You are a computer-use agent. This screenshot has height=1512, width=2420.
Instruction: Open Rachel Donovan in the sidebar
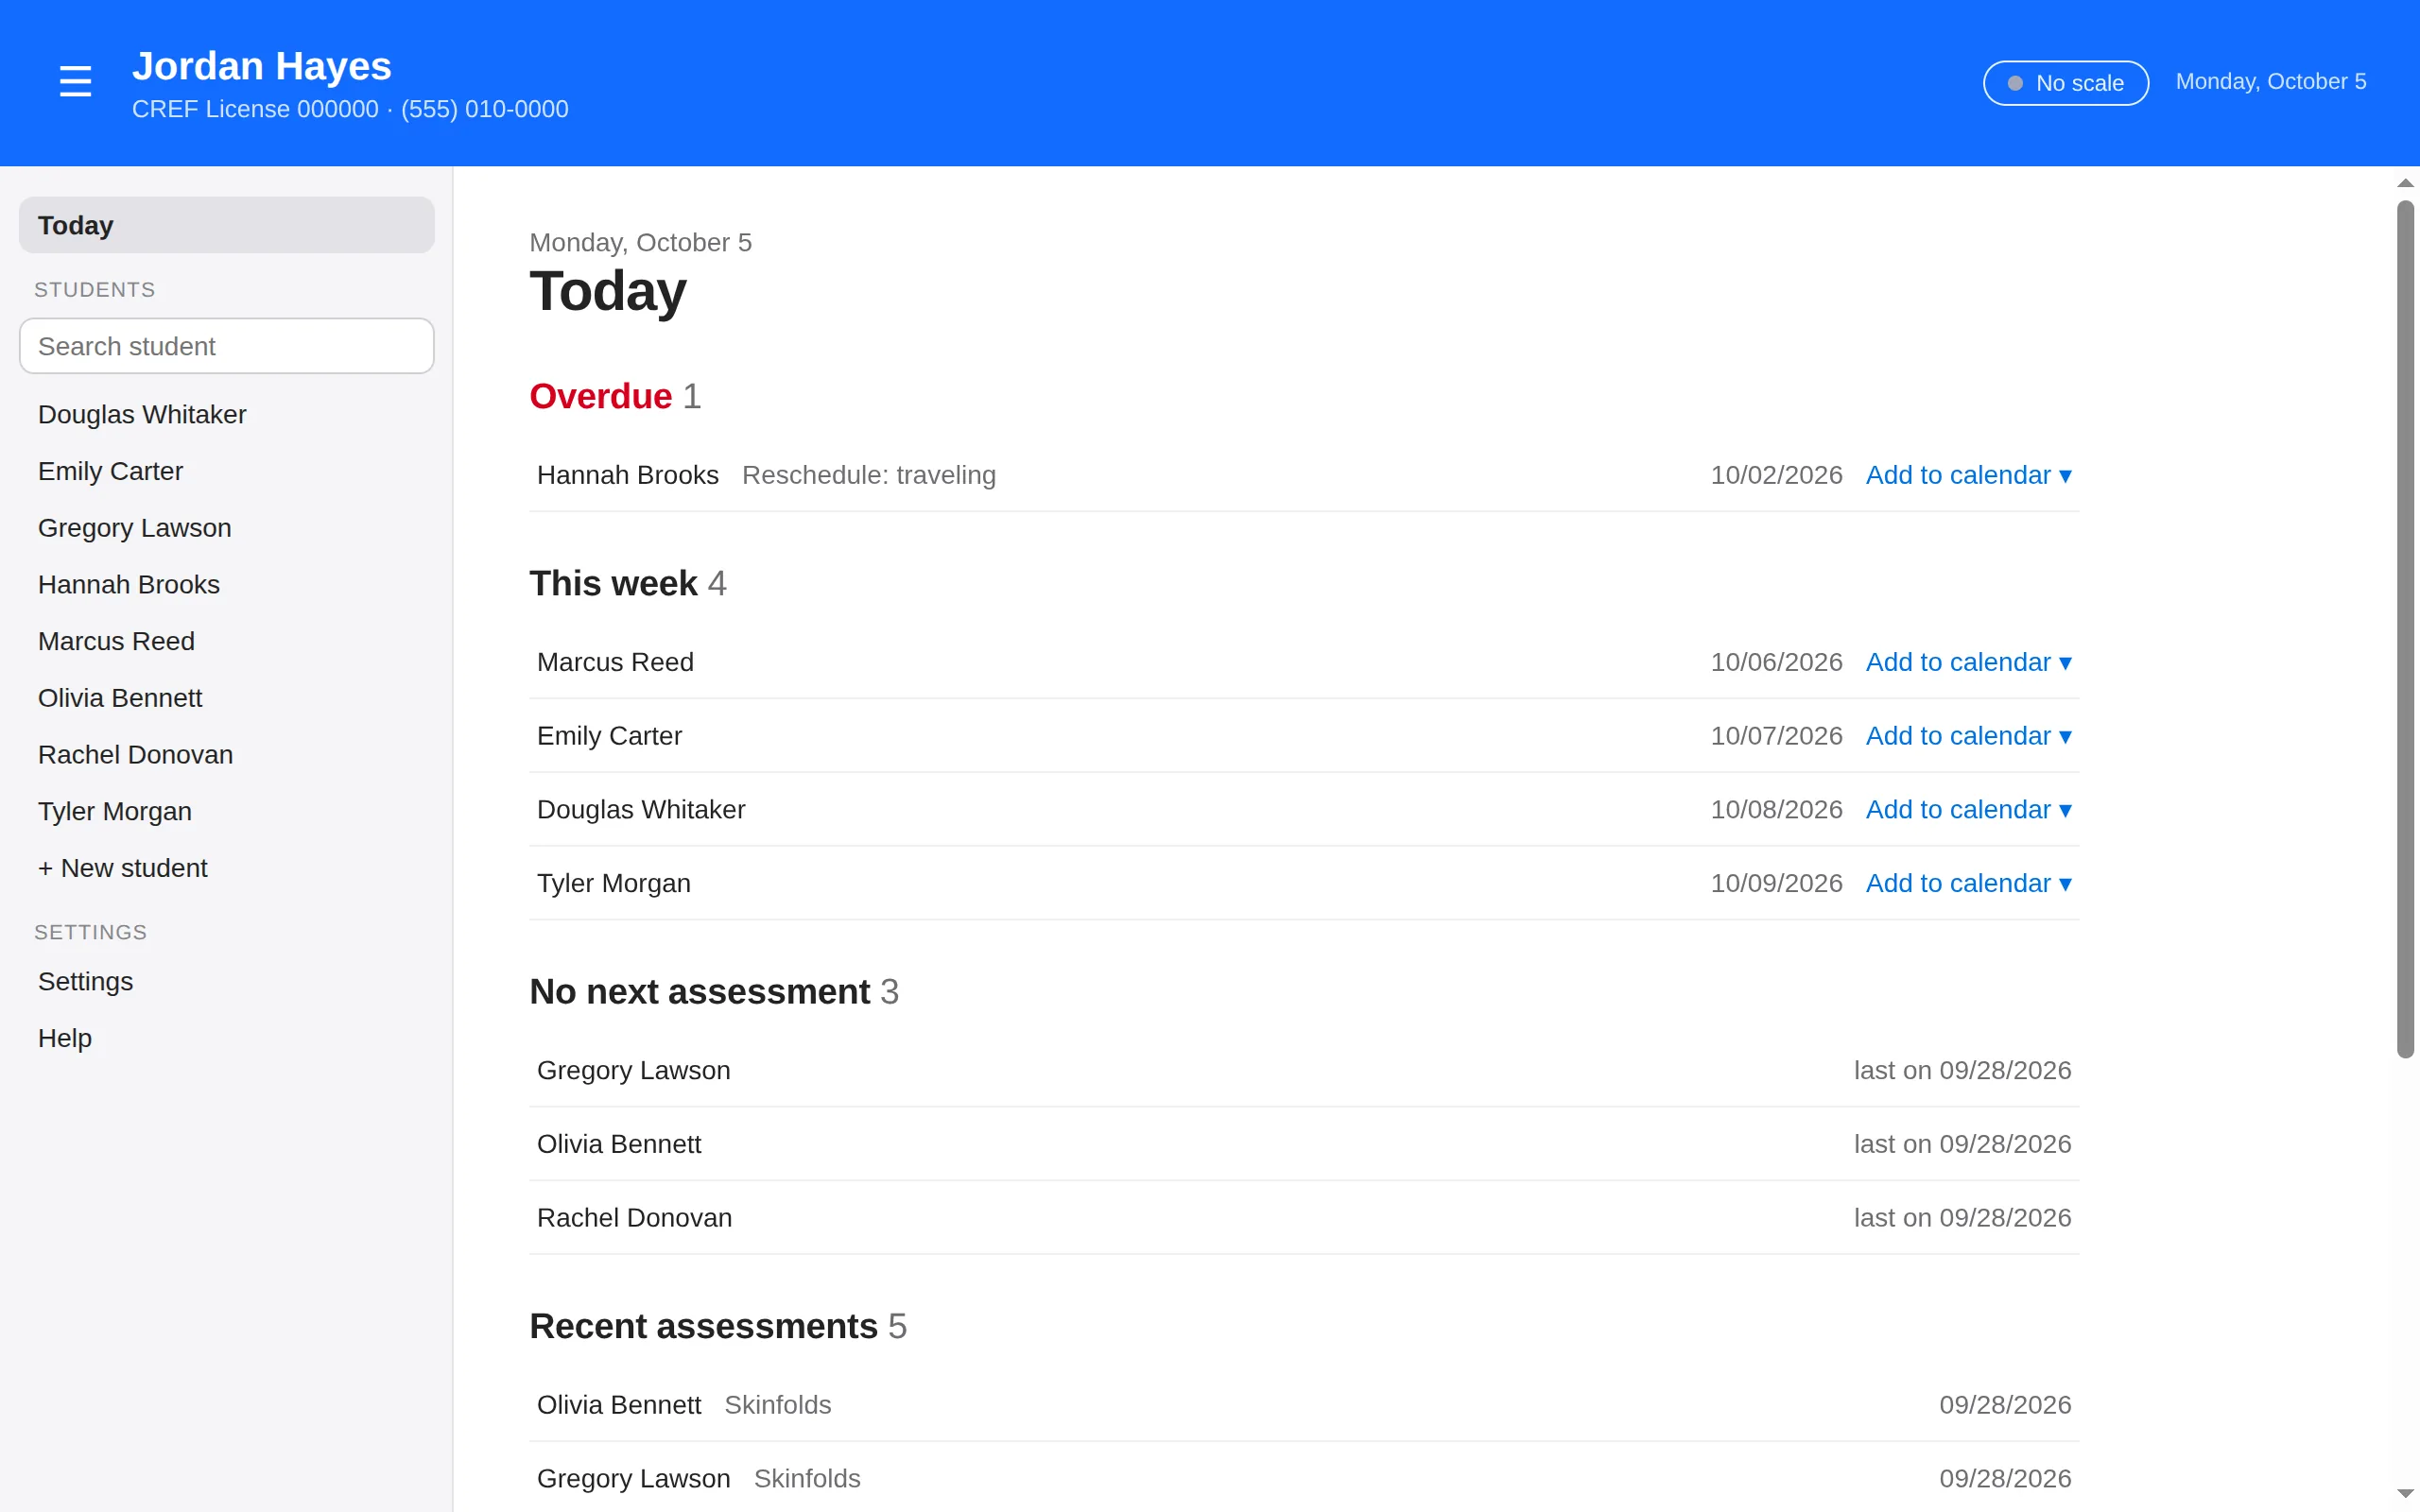click(x=227, y=755)
